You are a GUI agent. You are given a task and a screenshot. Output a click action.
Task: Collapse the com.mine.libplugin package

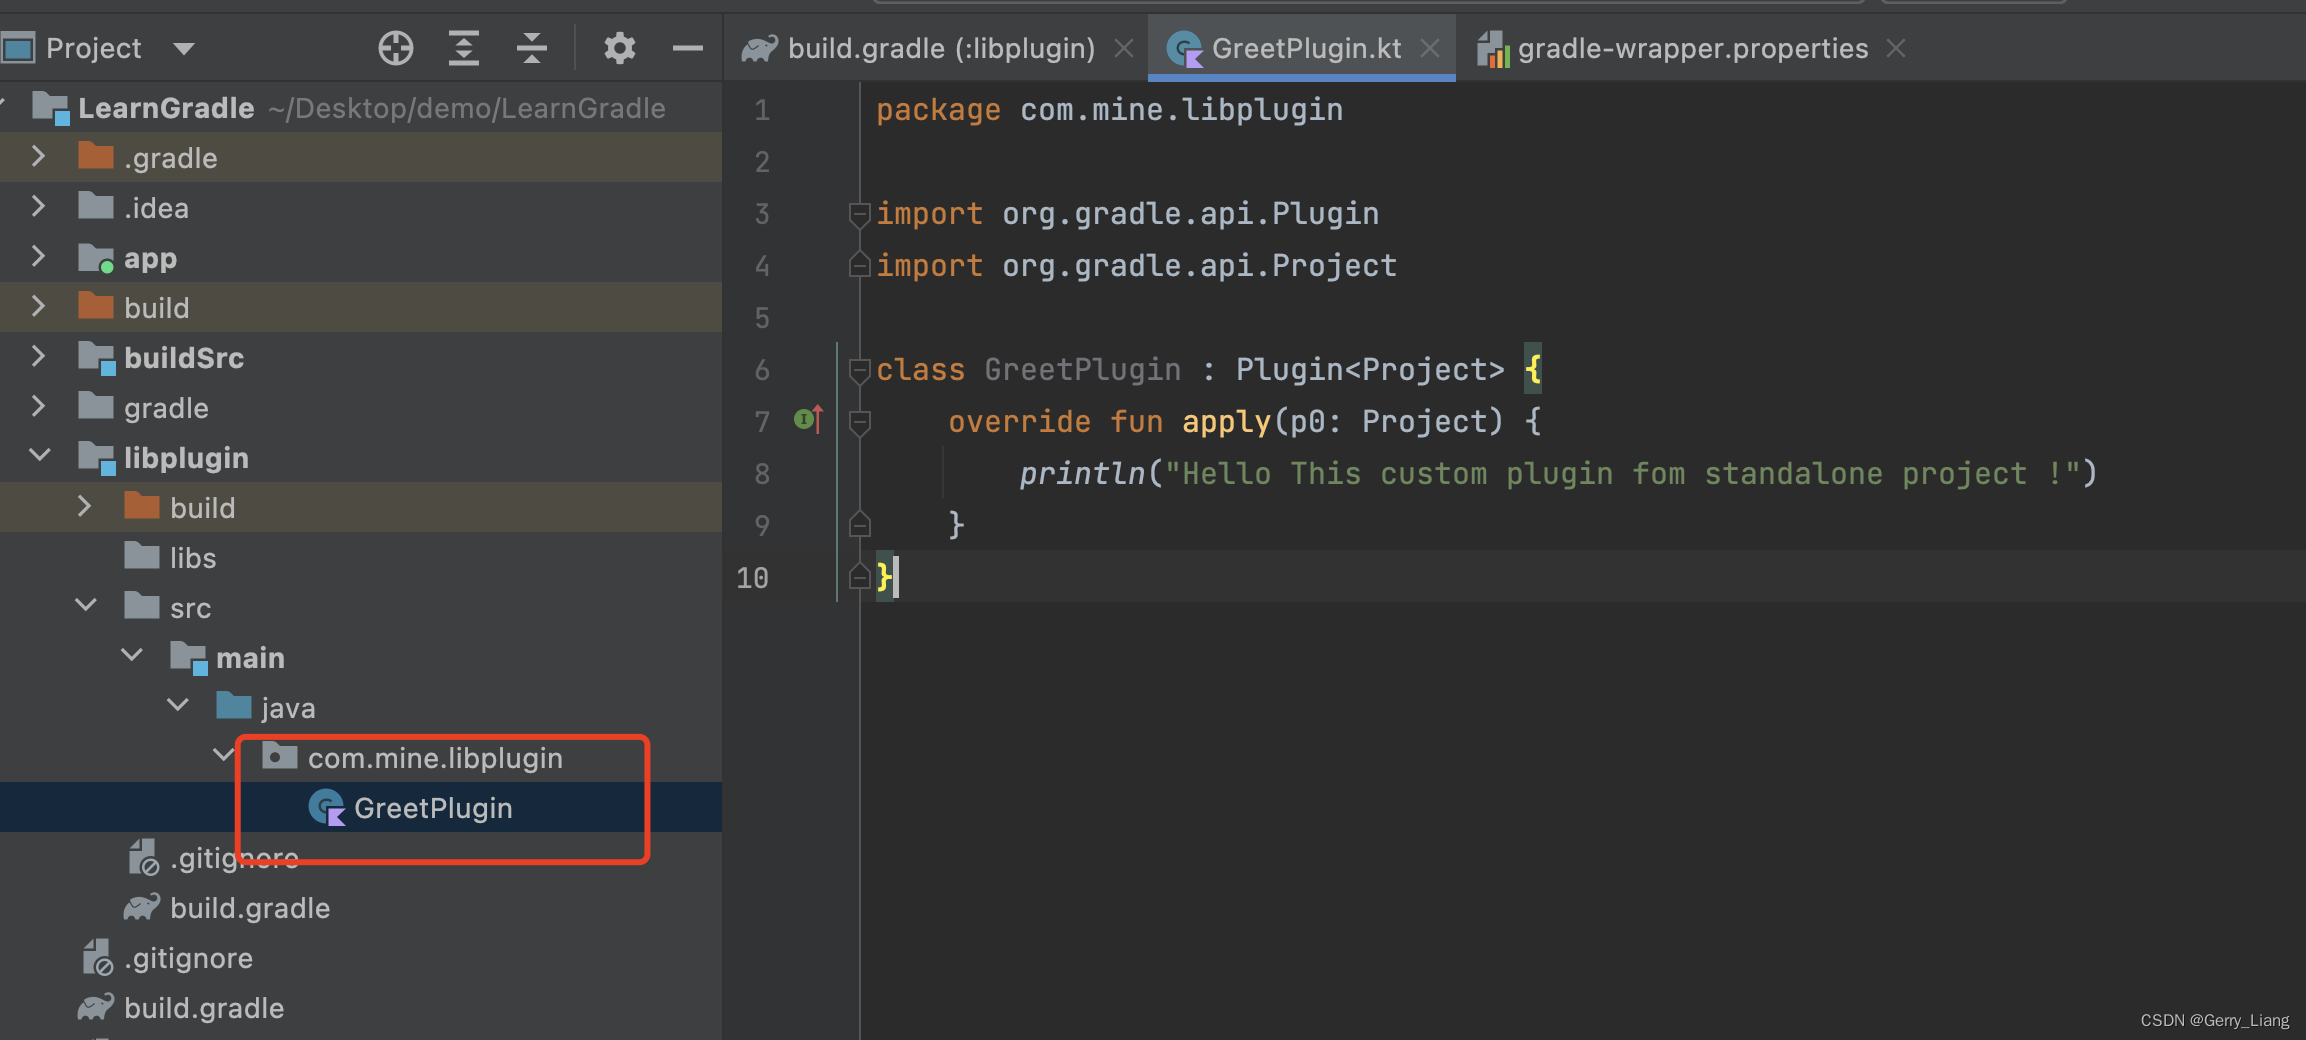224,756
